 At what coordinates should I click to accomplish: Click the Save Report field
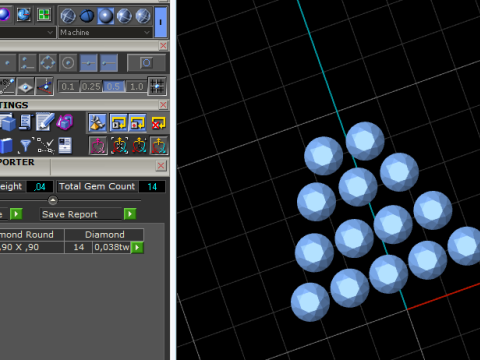coord(82,214)
